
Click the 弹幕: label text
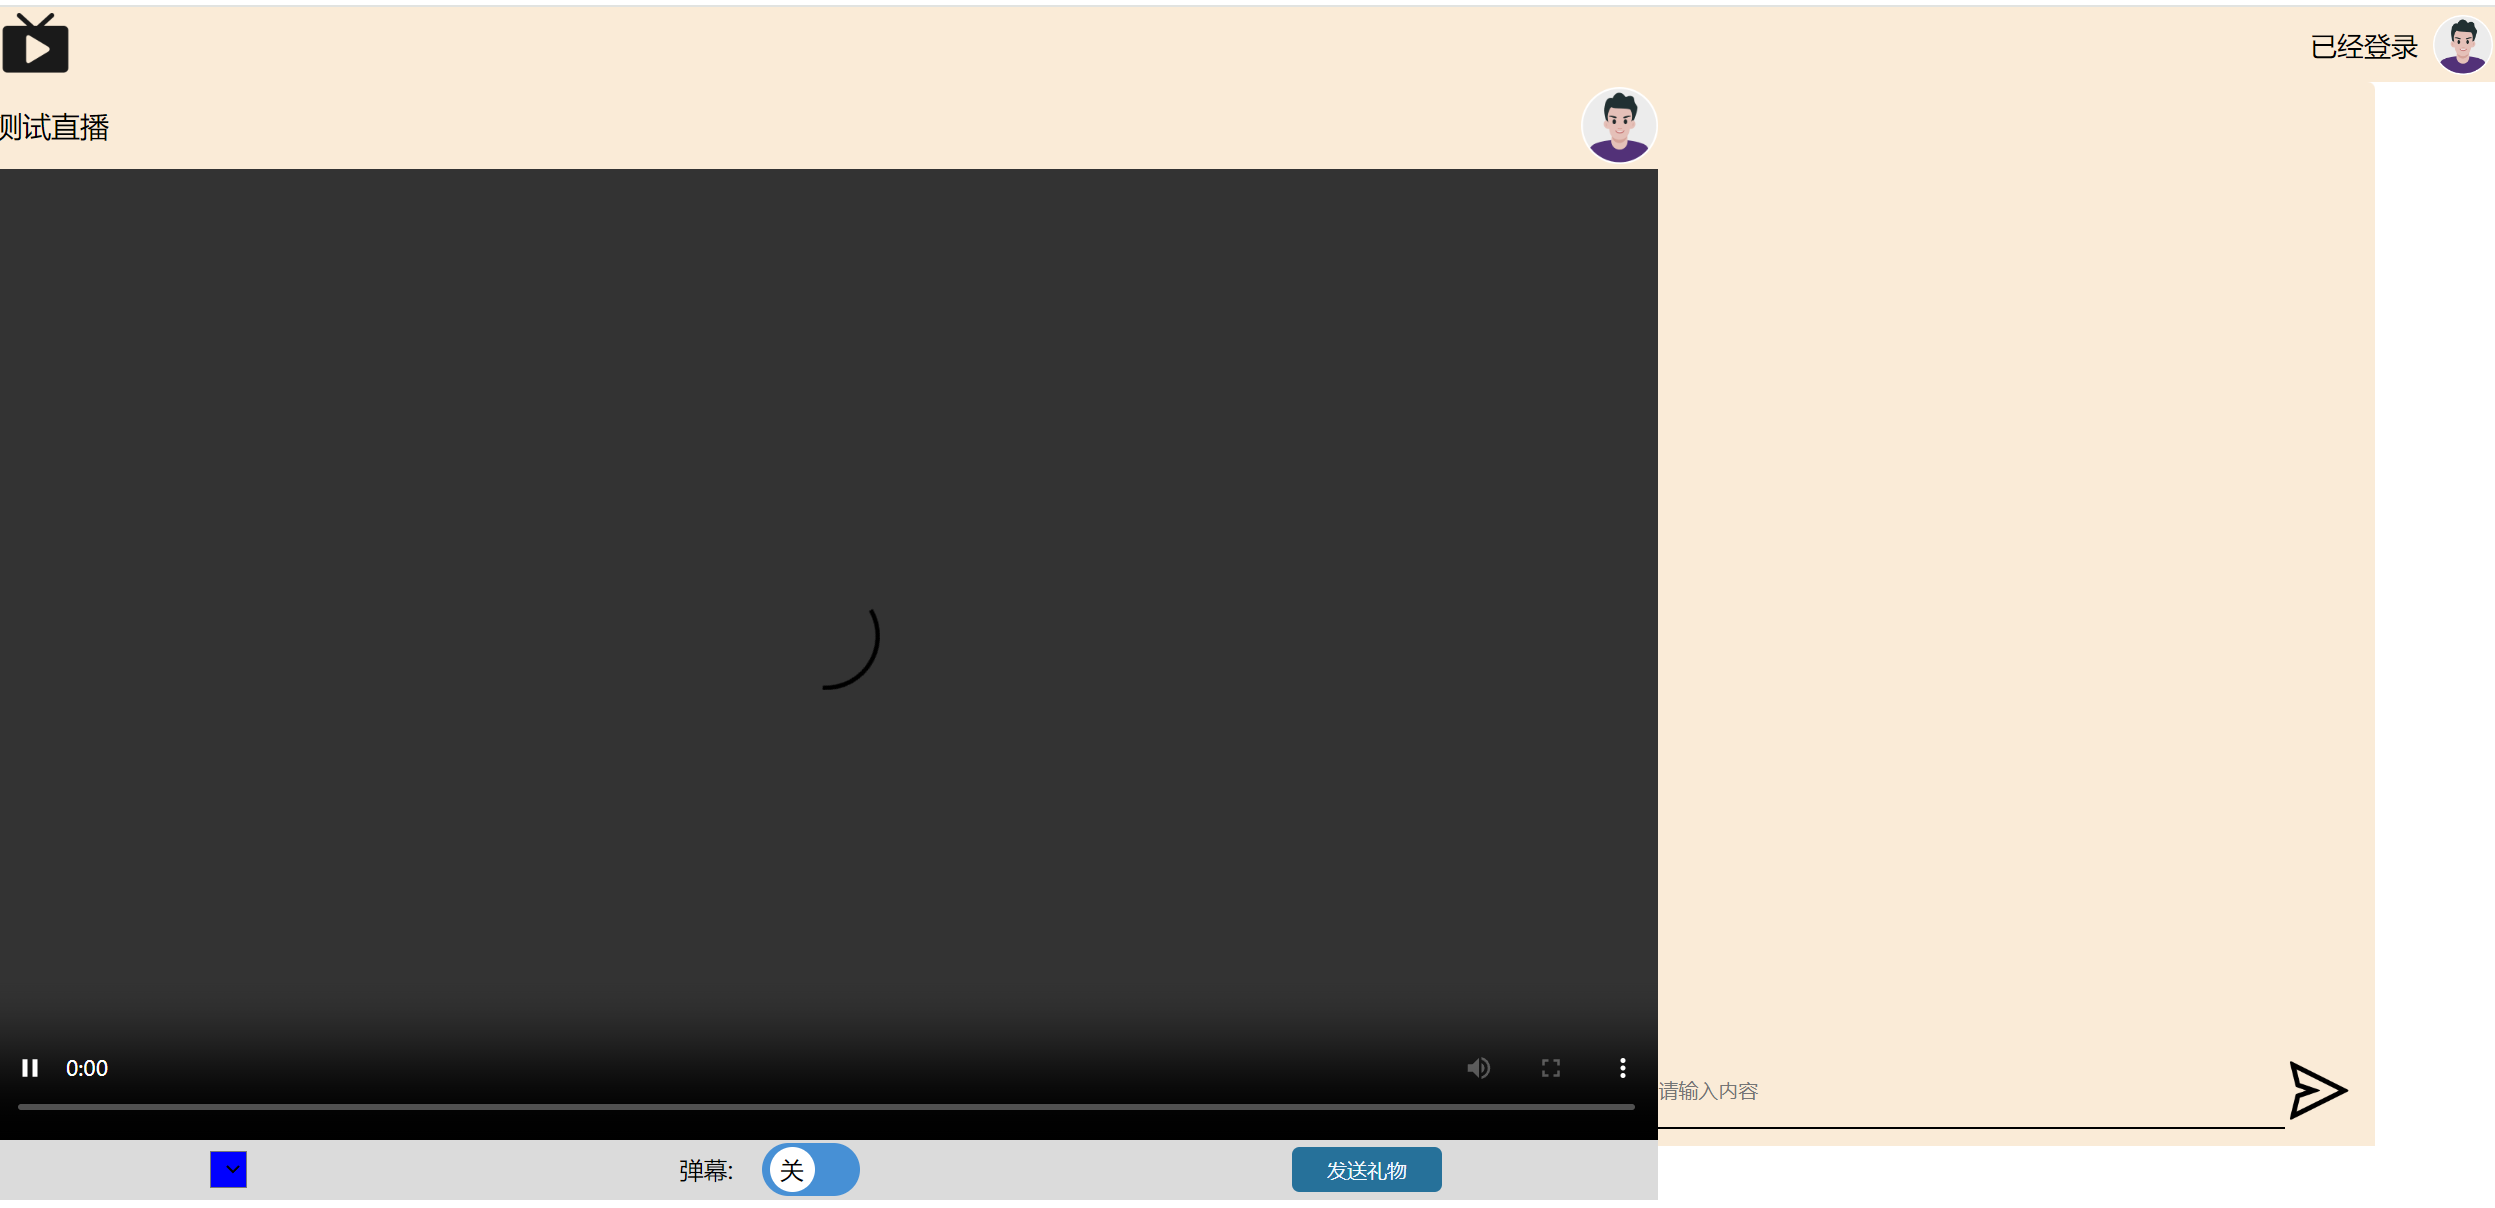706,1170
